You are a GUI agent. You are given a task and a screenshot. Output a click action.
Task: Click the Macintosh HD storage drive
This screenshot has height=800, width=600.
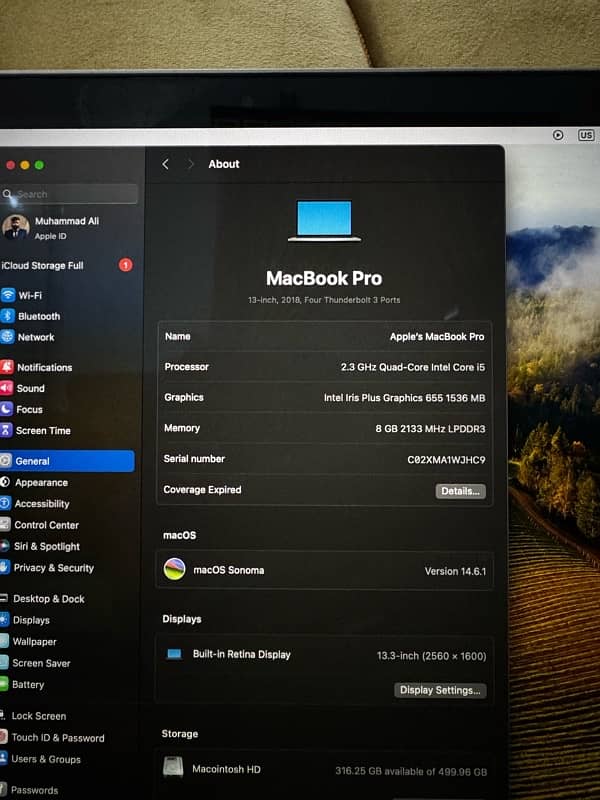coord(225,769)
